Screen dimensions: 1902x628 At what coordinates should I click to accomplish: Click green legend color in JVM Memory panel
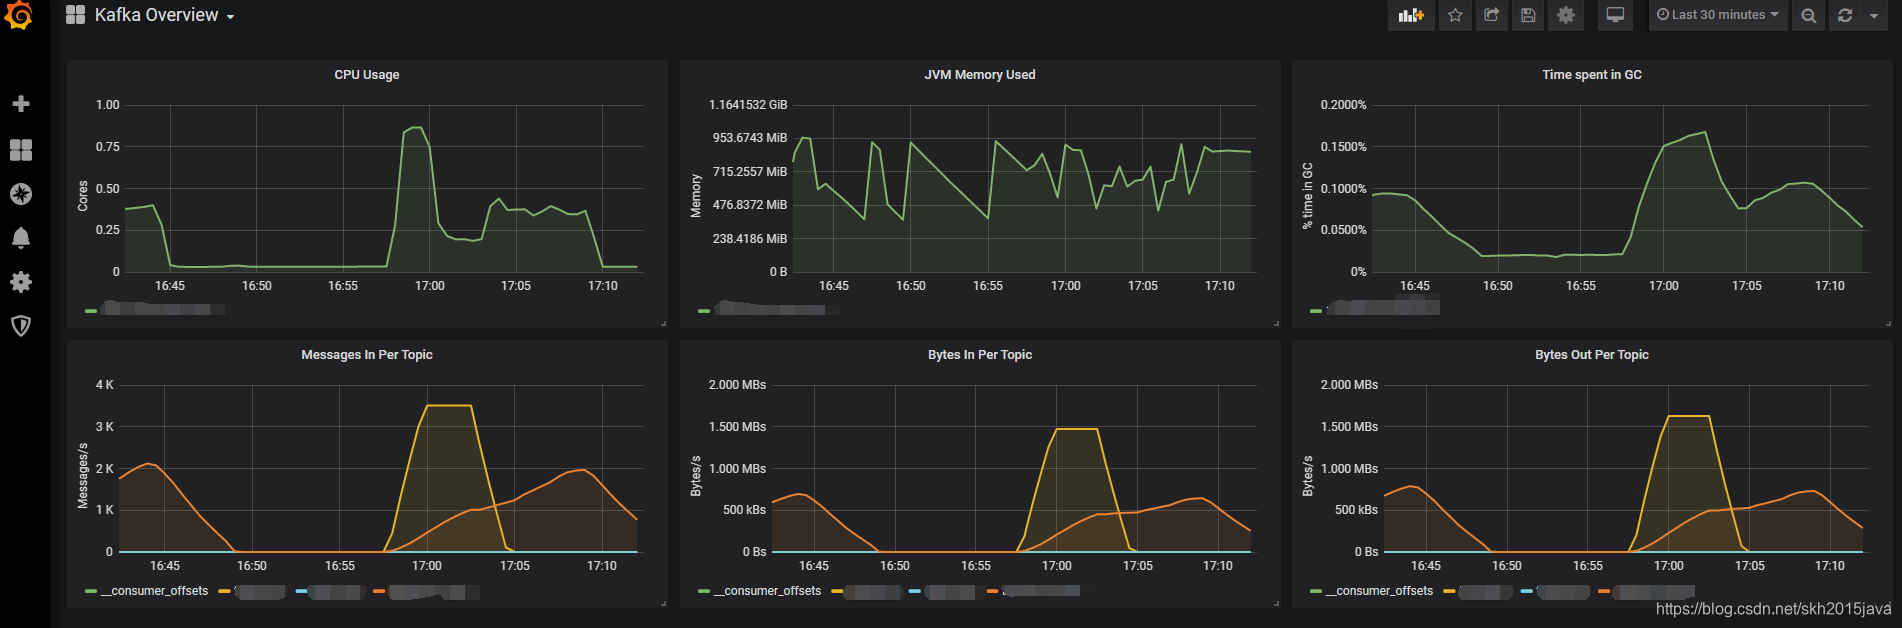[704, 311]
